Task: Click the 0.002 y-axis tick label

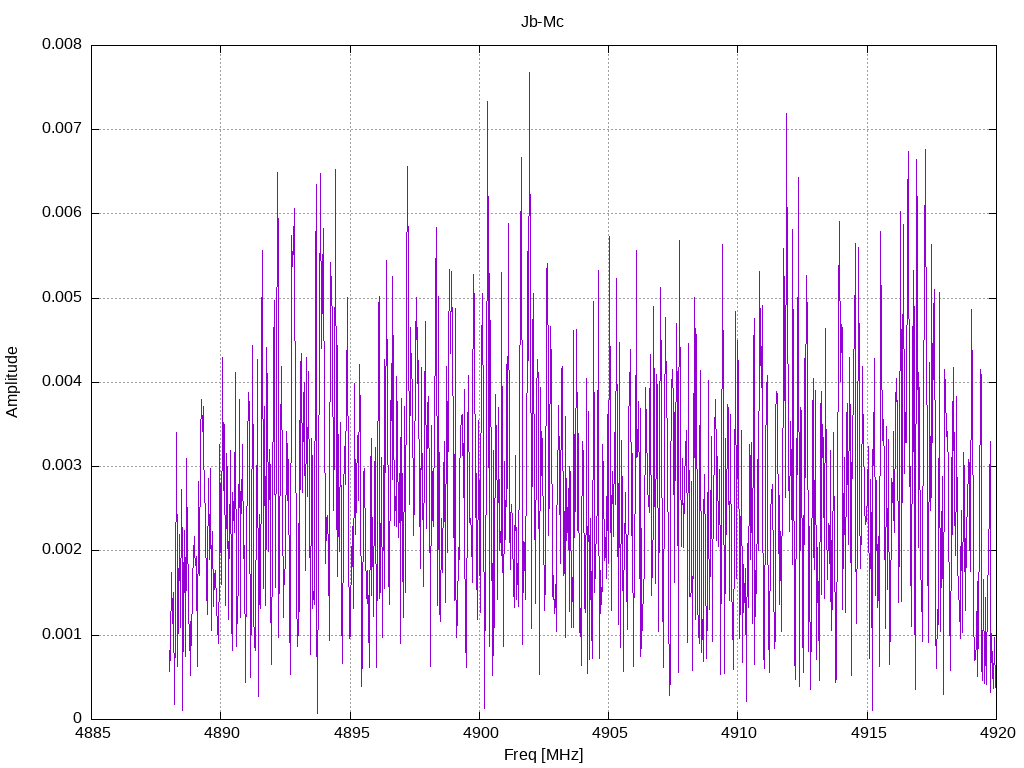Action: pos(62,550)
